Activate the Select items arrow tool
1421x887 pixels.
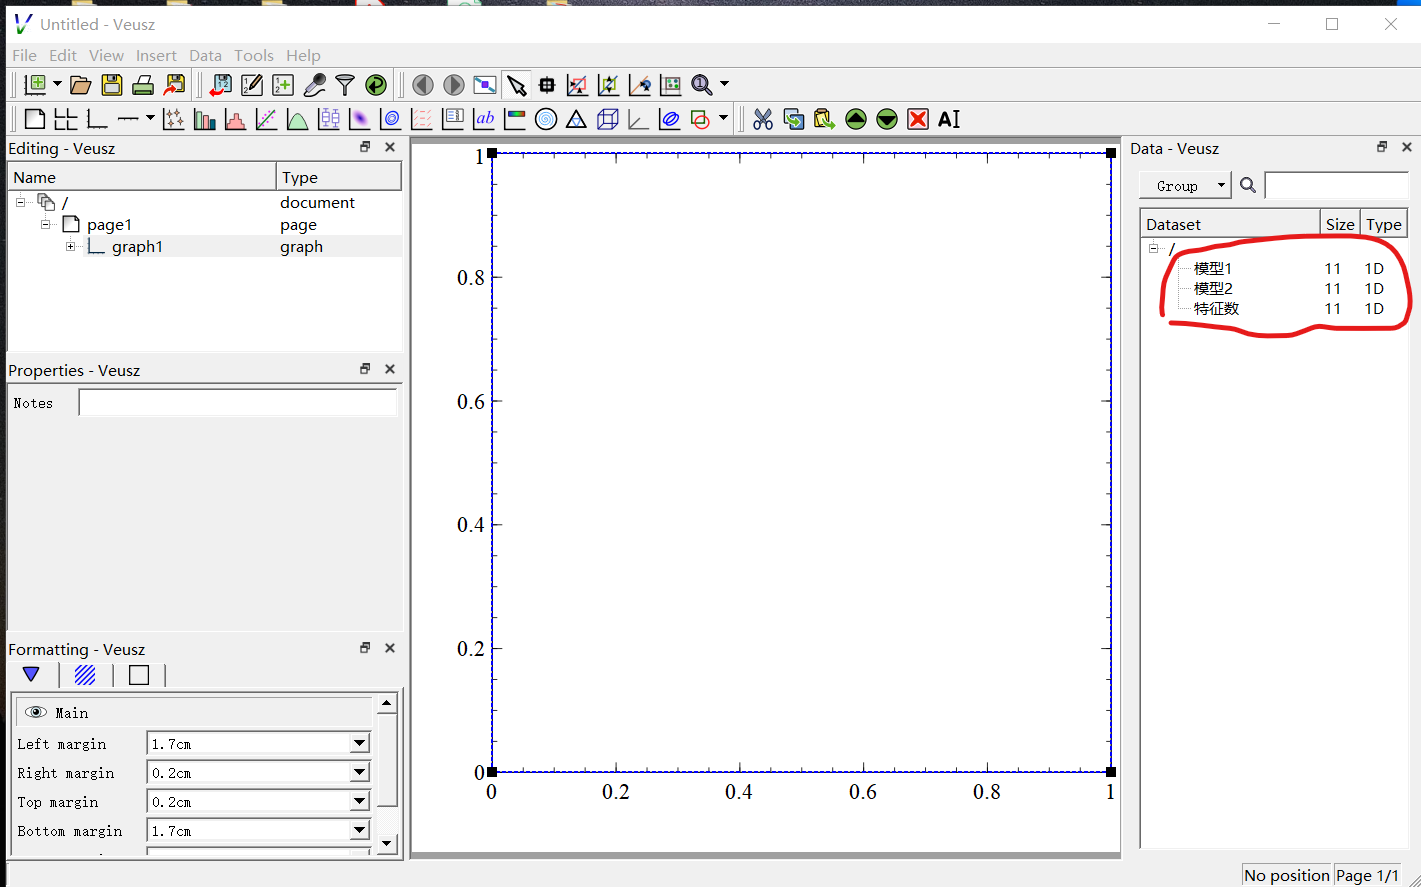pyautogui.click(x=516, y=85)
